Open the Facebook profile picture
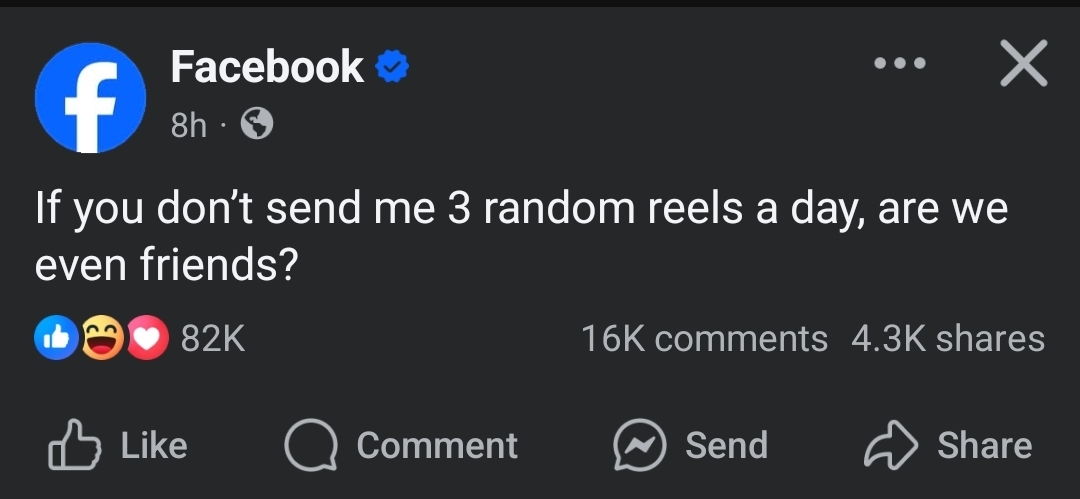 click(90, 98)
